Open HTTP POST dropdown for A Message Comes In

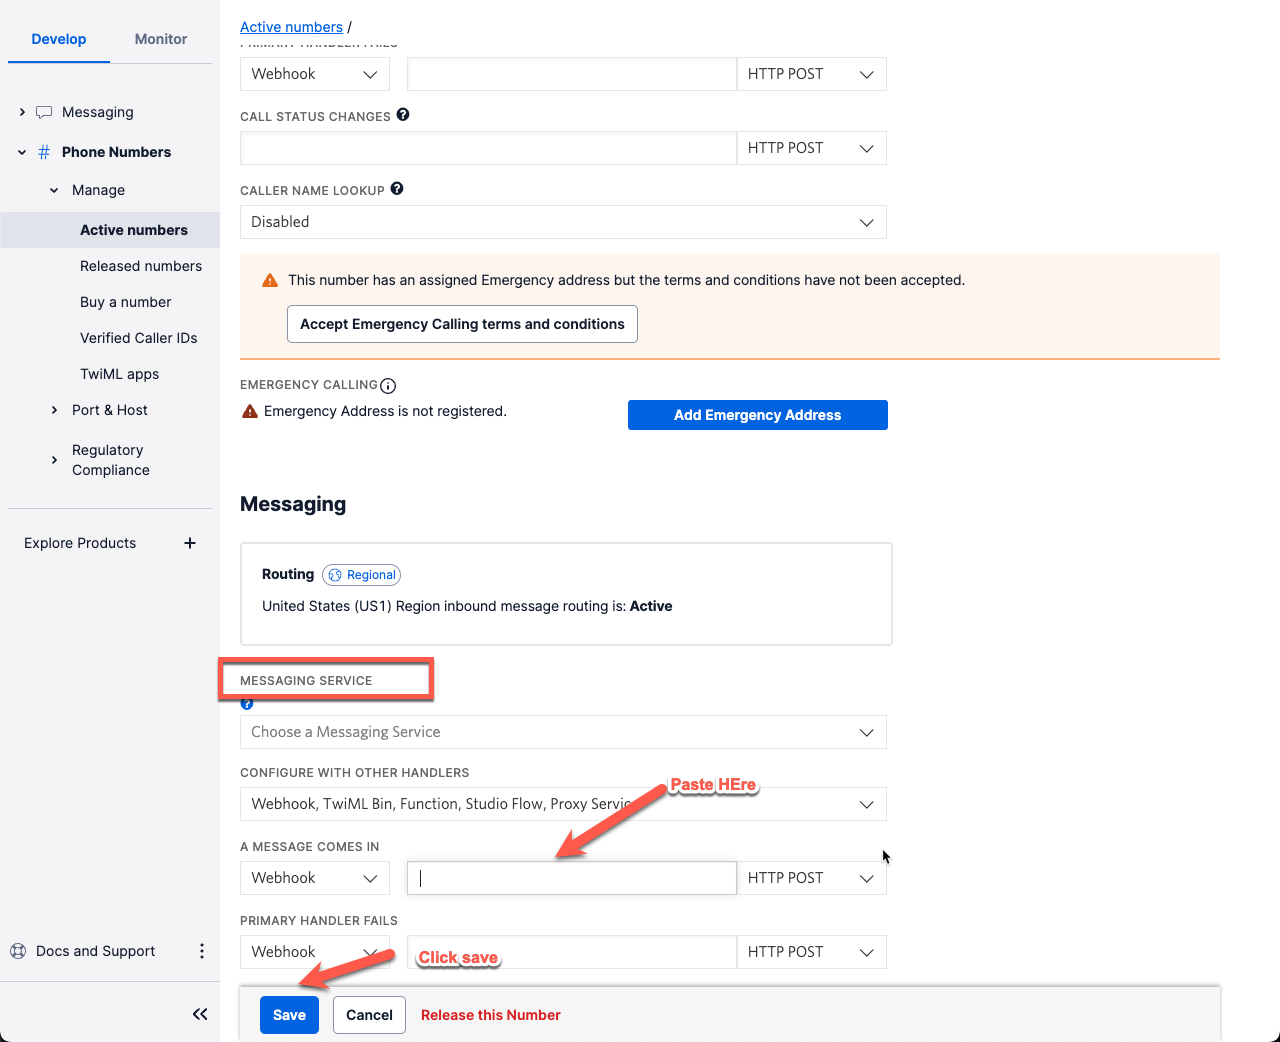811,878
